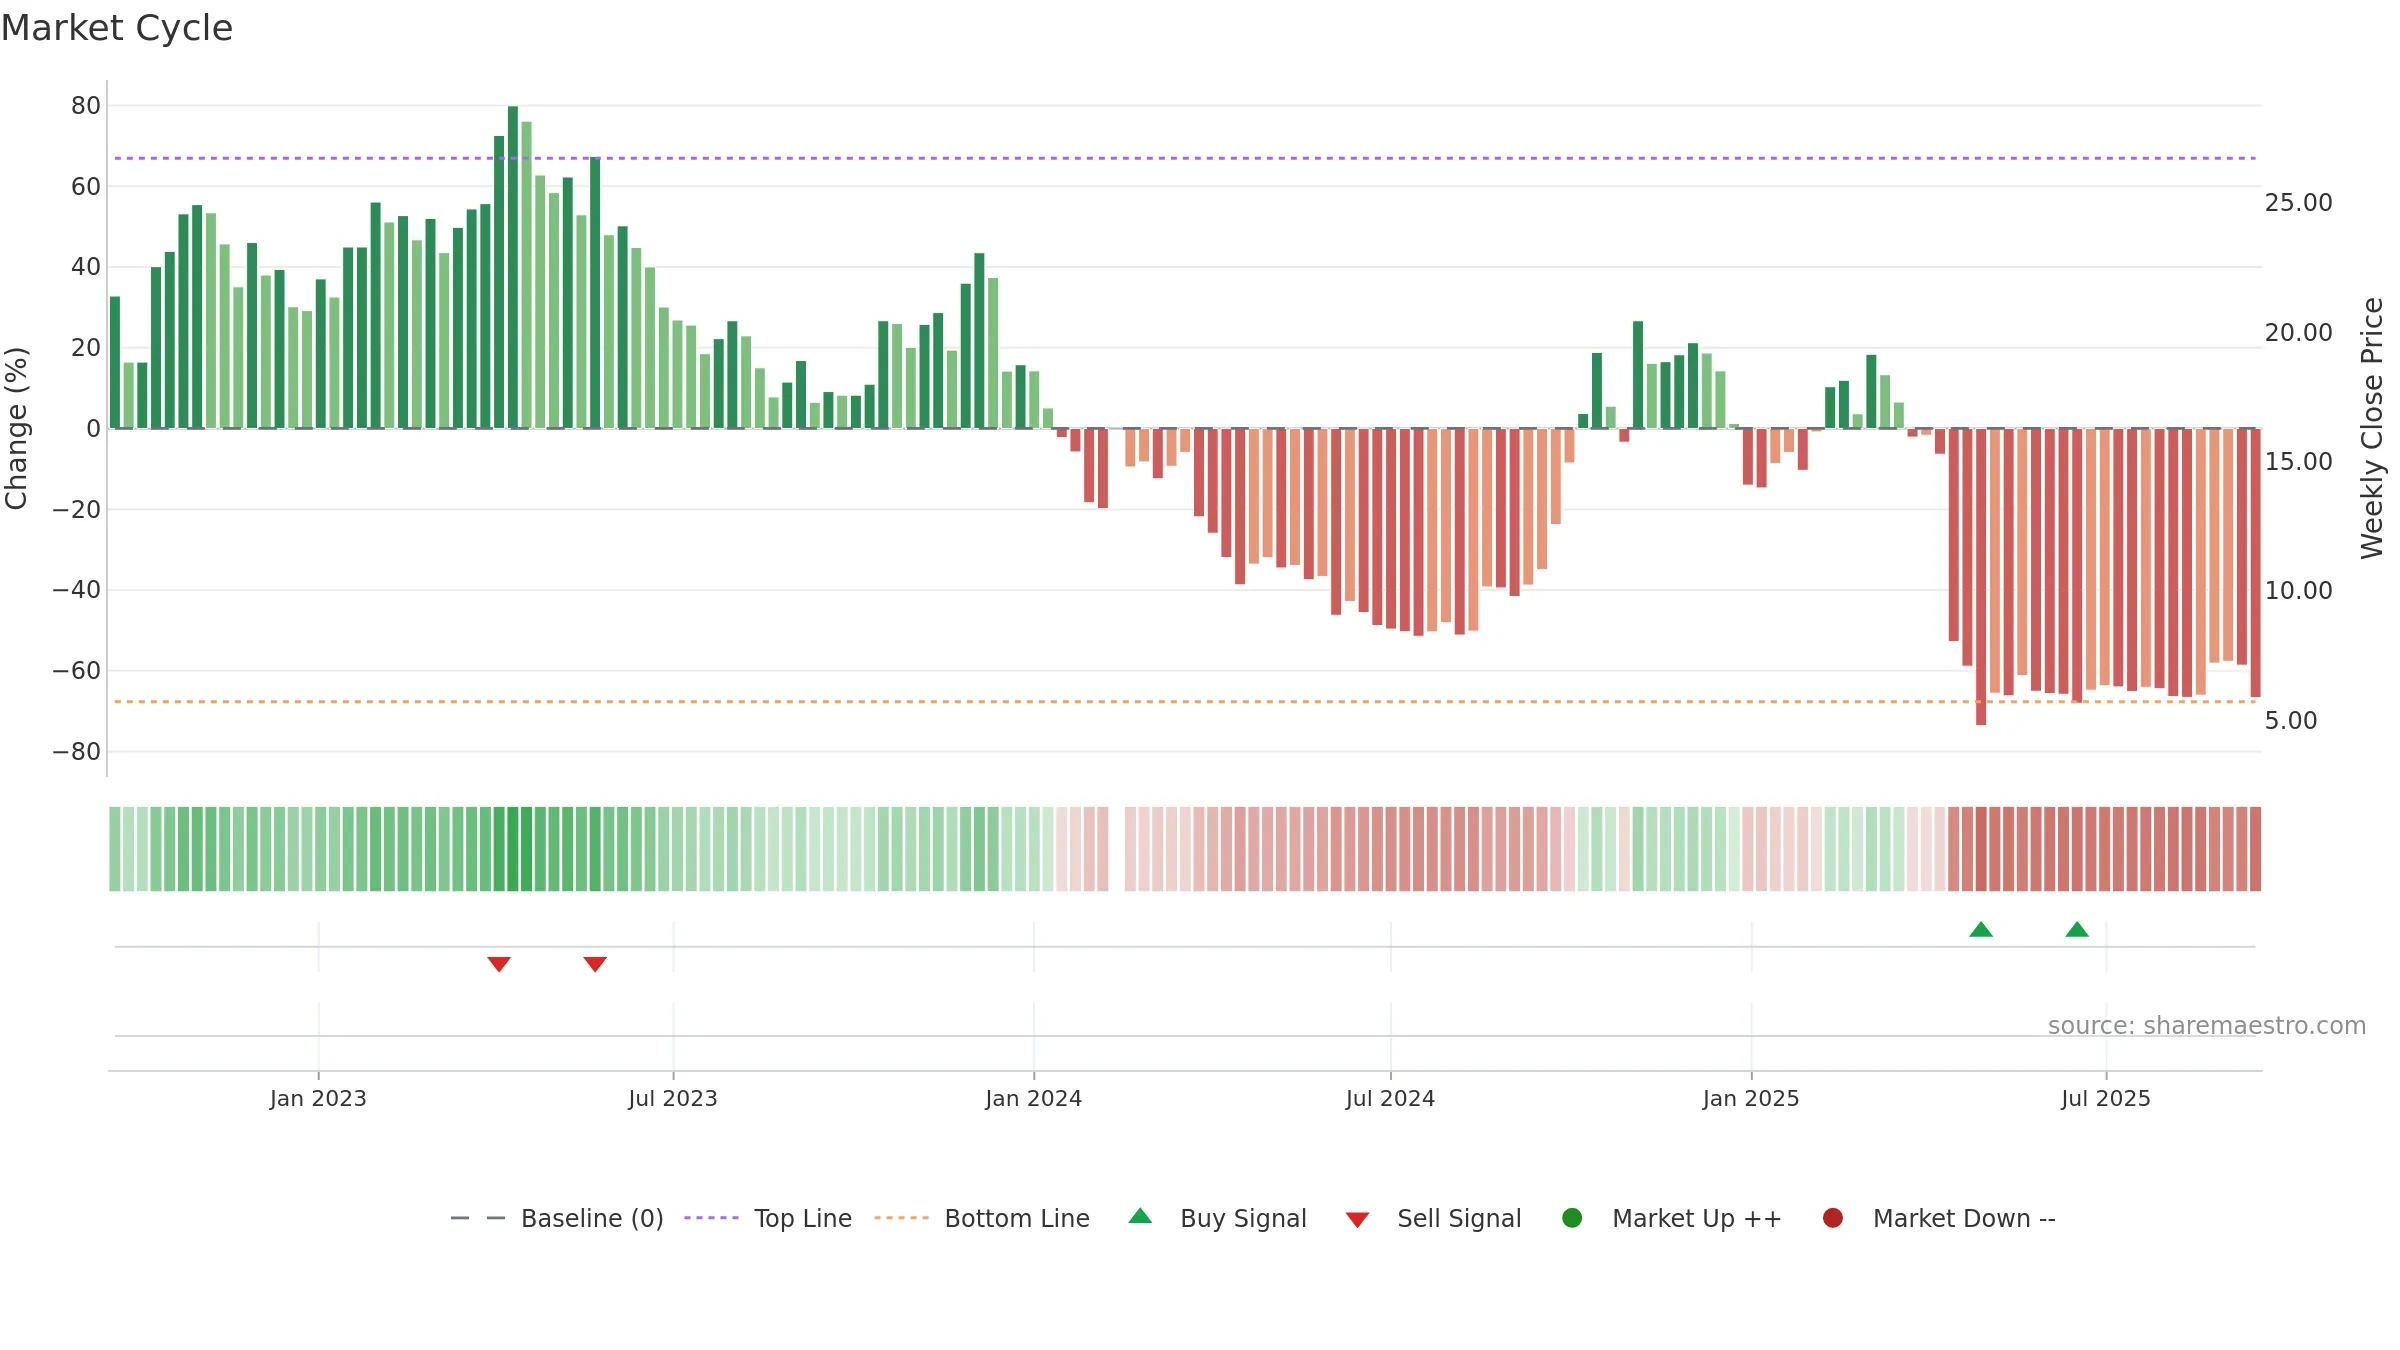Select the second red sell signal marker
The height and width of the screenshot is (1350, 2400).
[595, 964]
